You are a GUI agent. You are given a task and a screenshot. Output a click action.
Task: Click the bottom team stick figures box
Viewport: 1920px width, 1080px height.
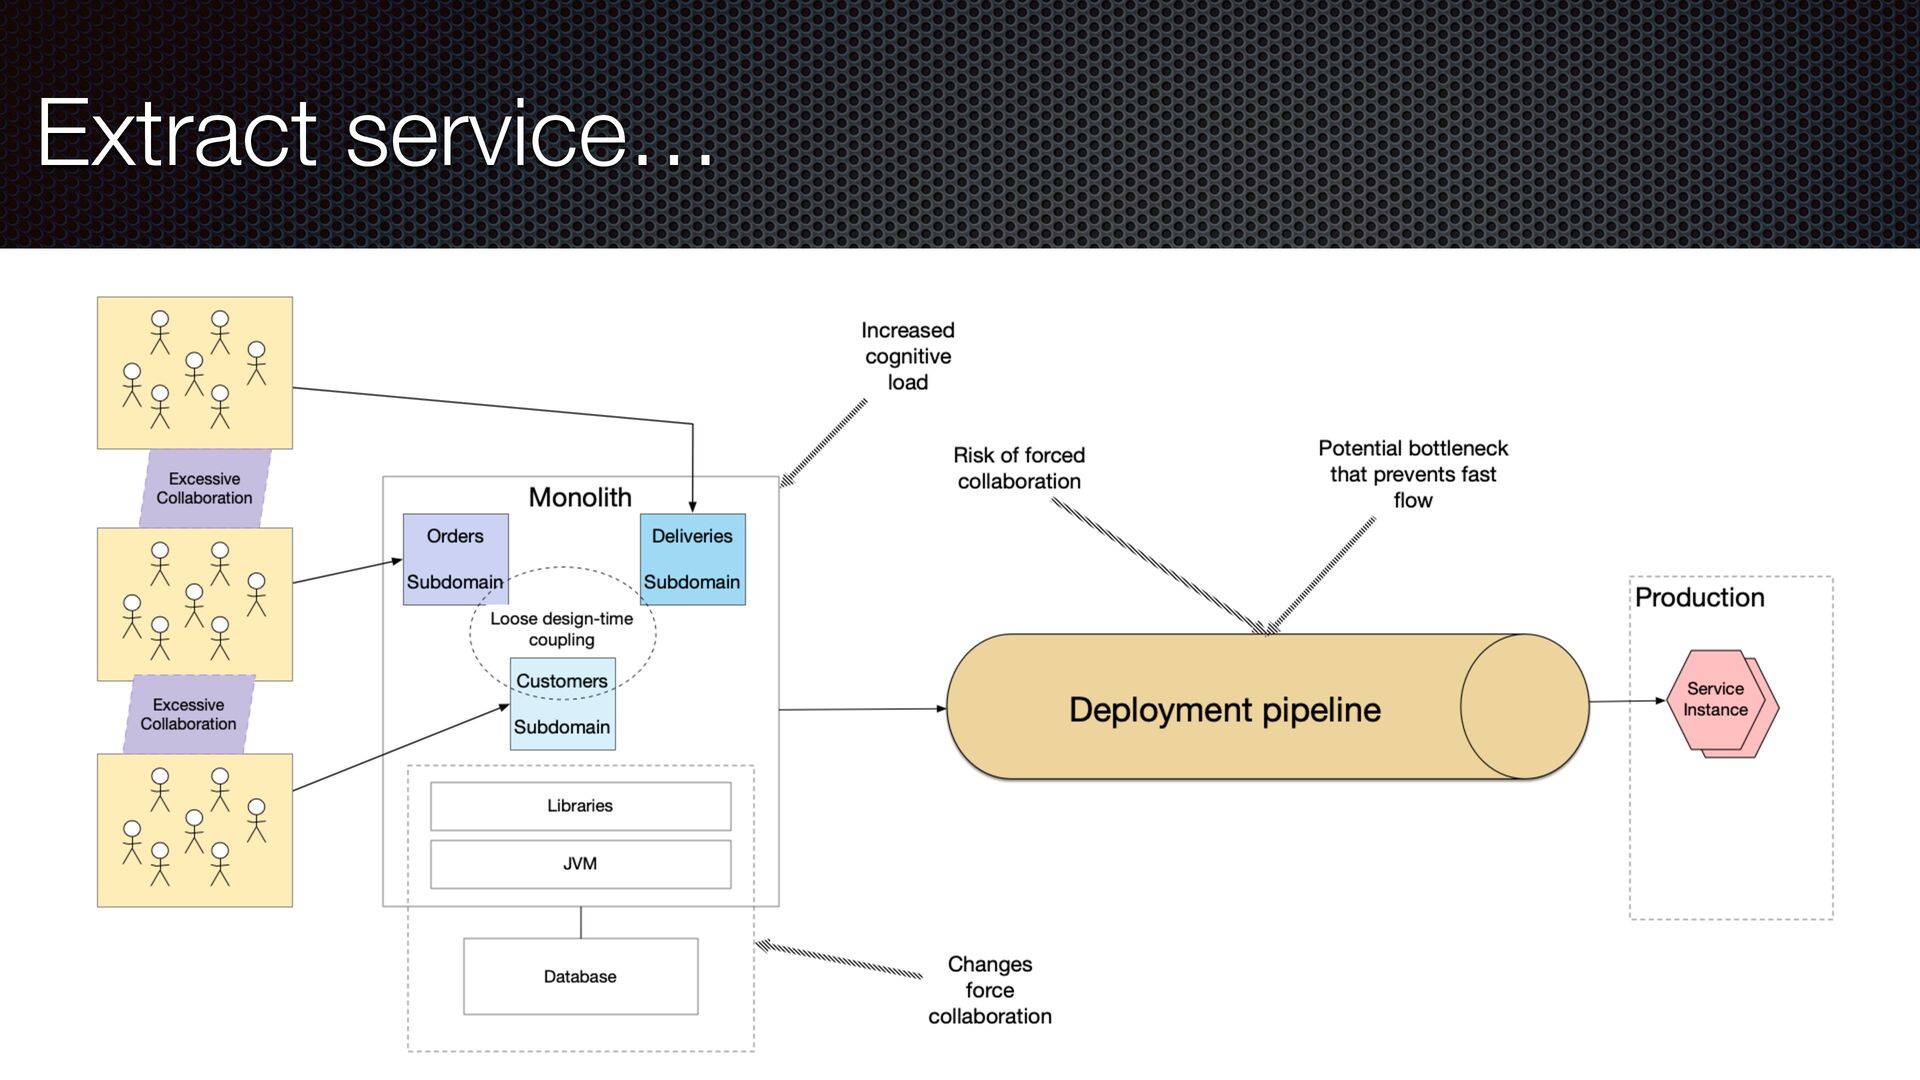[194, 830]
